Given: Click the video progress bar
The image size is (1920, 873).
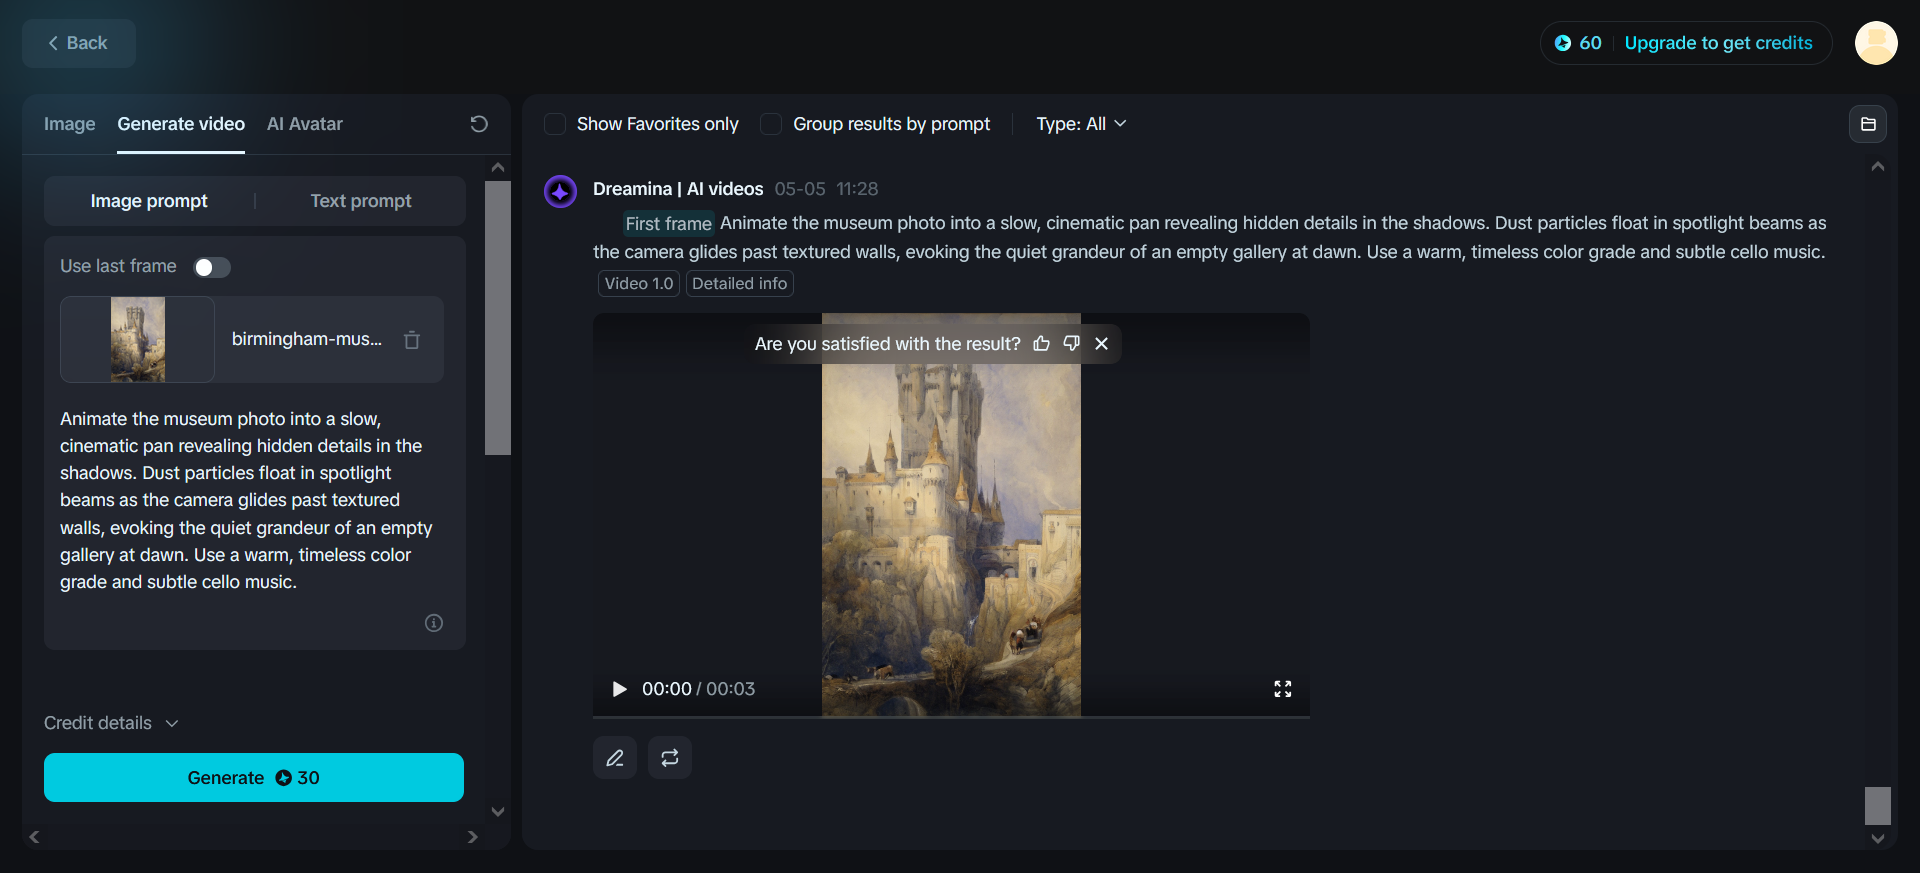Looking at the screenshot, I should click(x=951, y=716).
